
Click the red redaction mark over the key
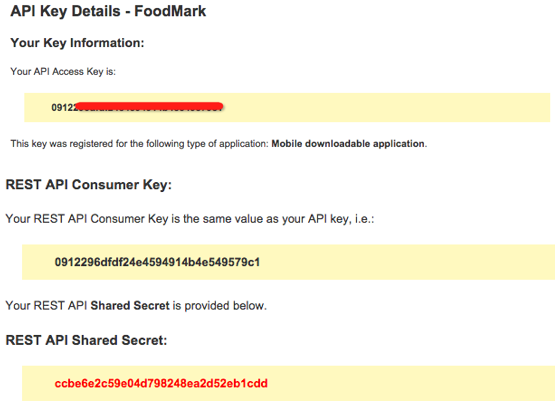[x=149, y=106]
